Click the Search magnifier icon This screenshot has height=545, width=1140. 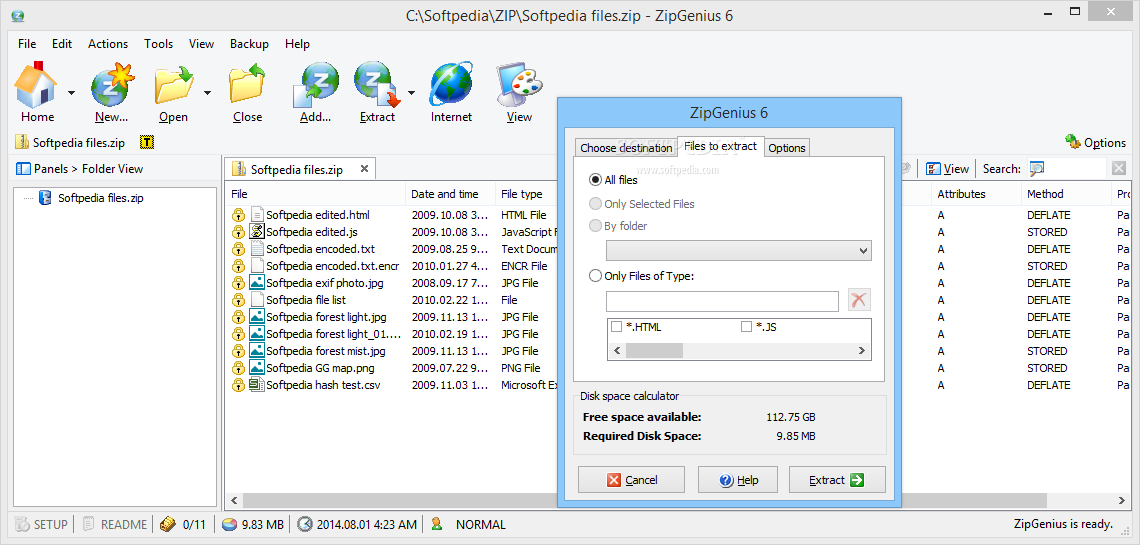[x=1037, y=169]
